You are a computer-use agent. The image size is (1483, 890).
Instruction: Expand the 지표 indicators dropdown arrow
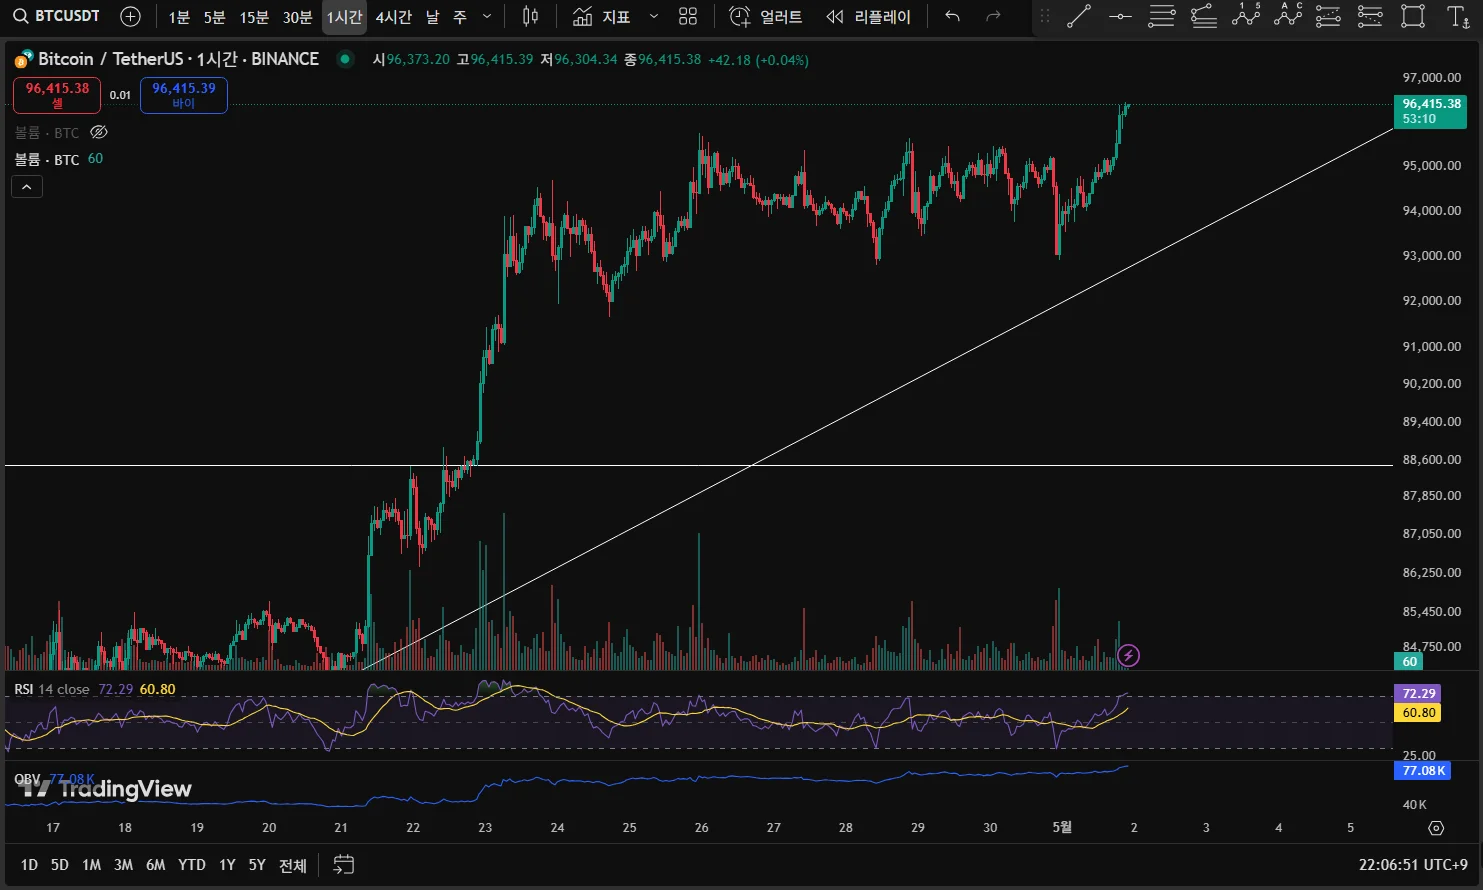[654, 16]
